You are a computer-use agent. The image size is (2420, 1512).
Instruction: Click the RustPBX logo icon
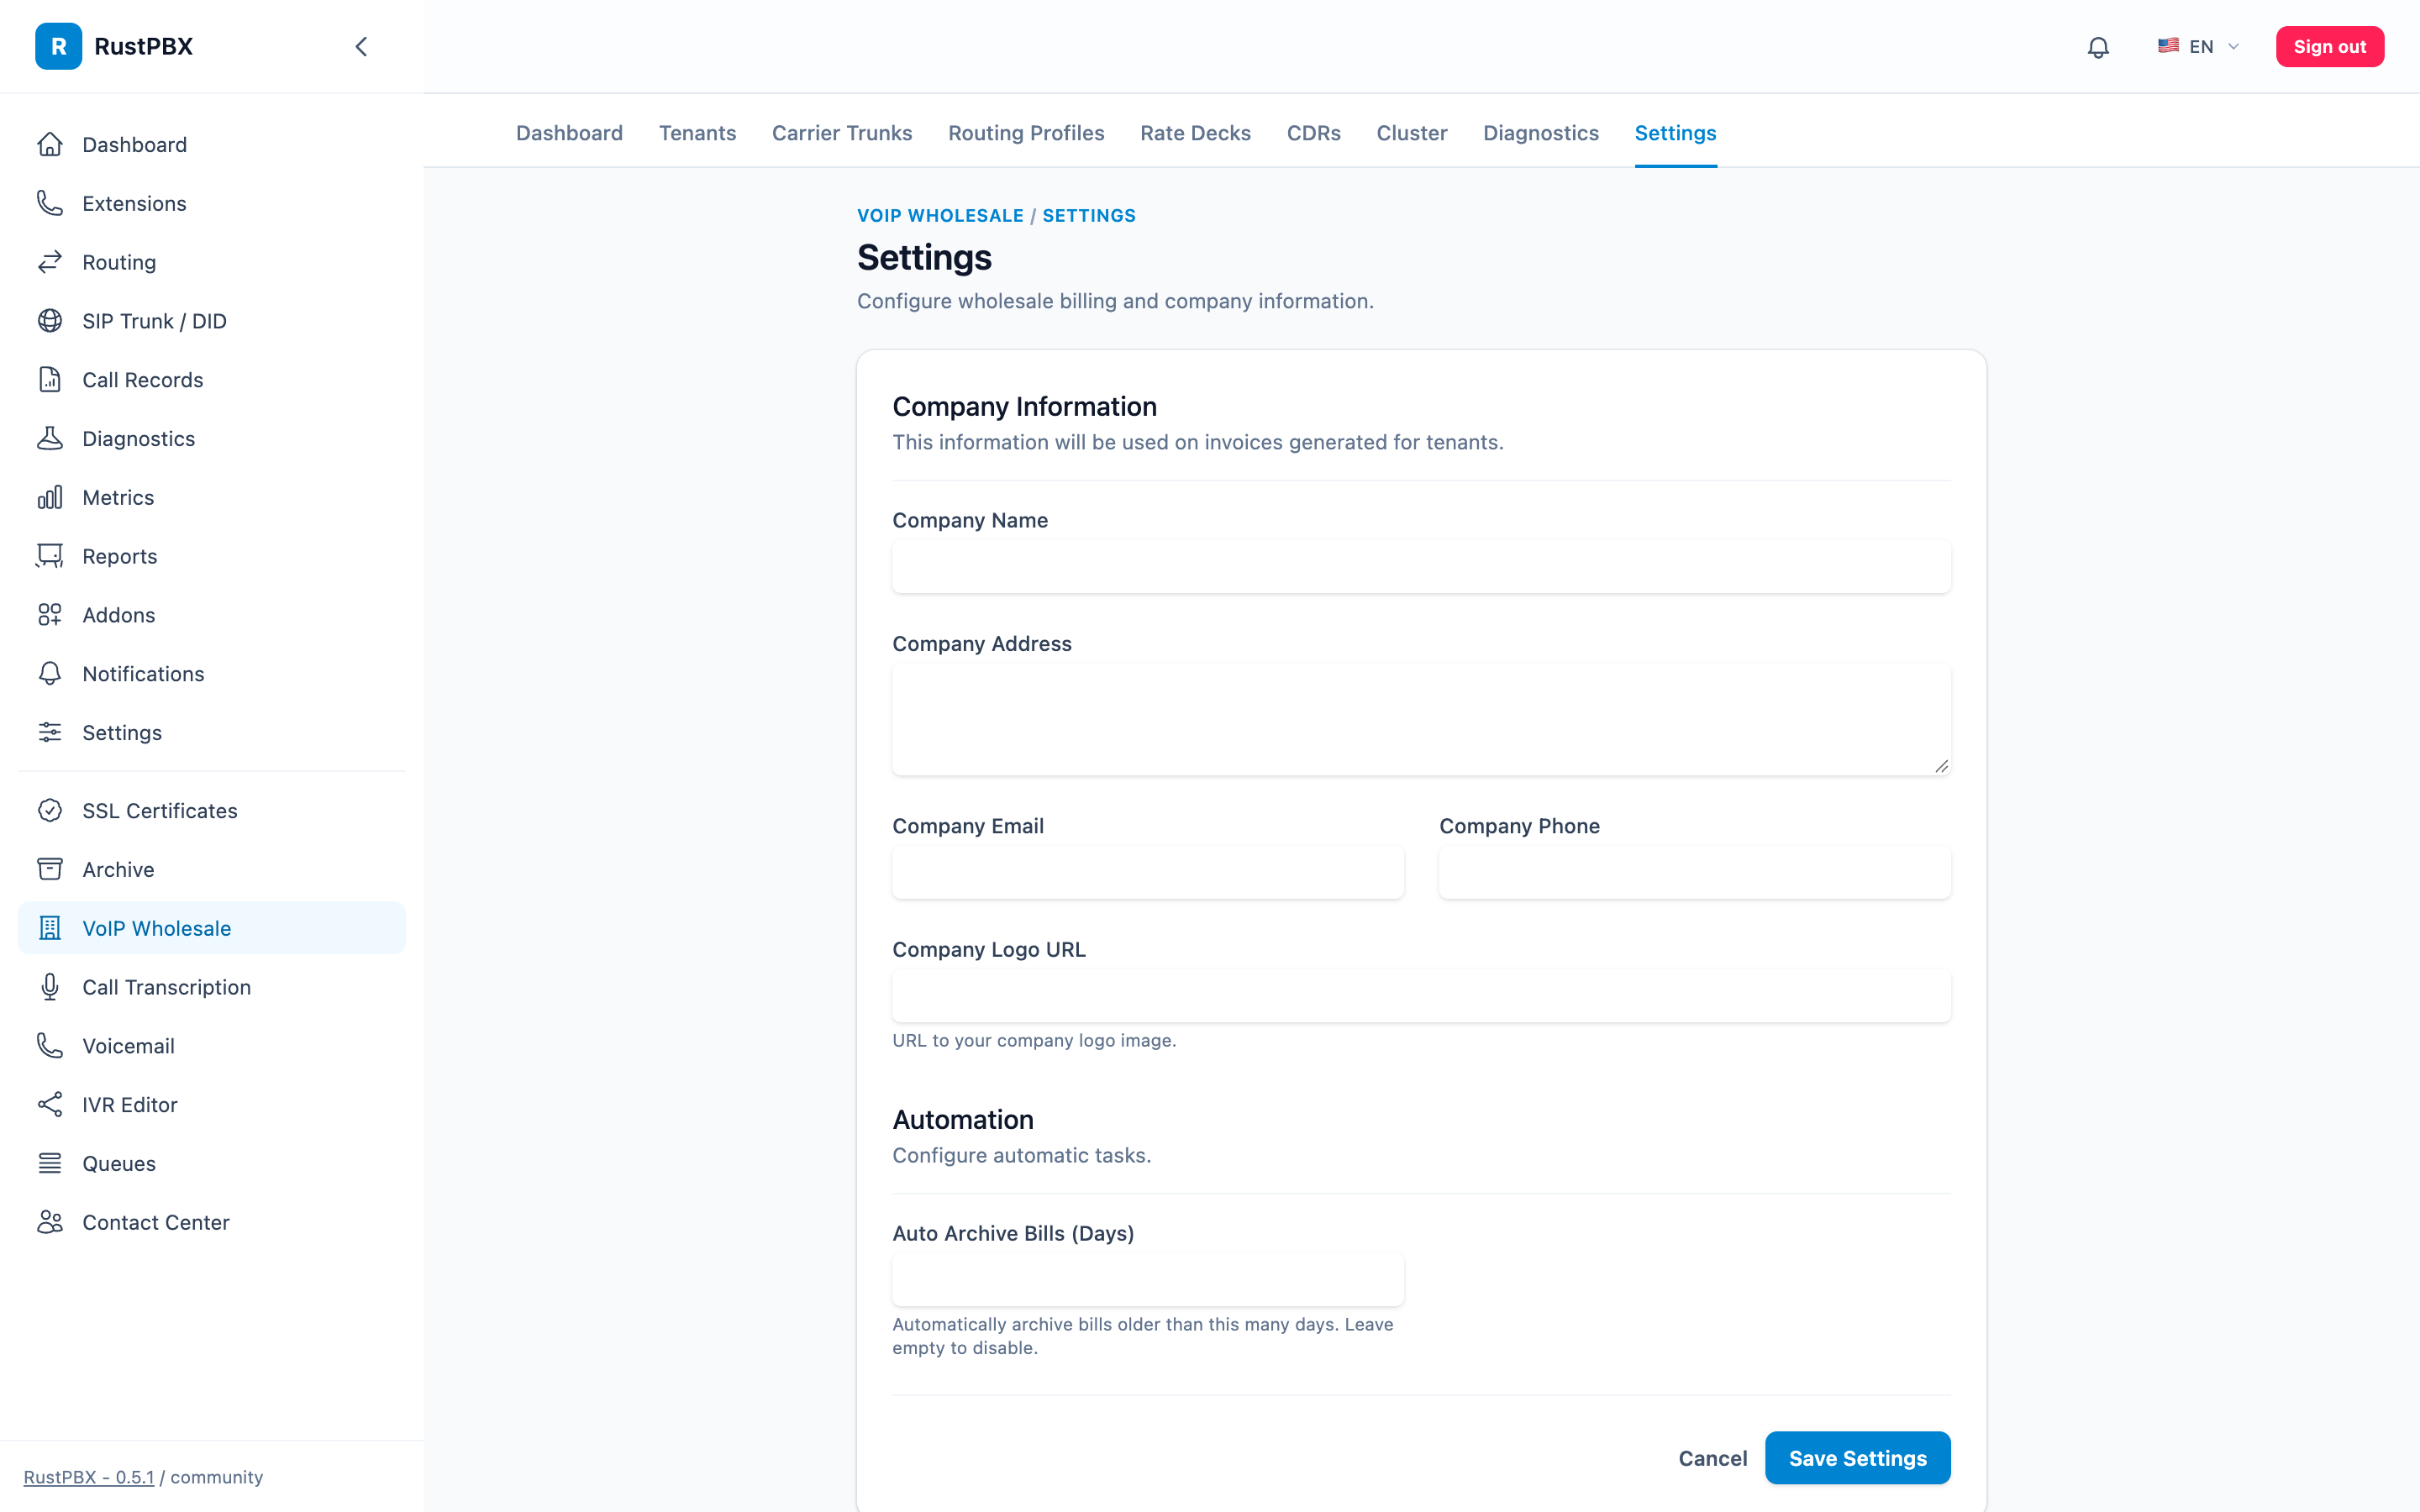(x=58, y=46)
